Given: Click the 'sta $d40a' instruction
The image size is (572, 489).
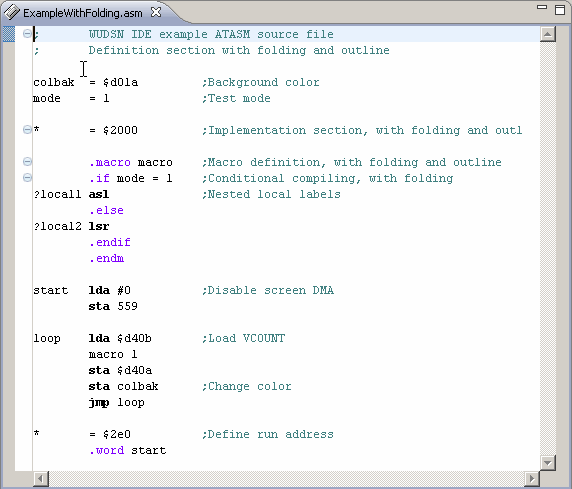Looking at the screenshot, I should 120,370.
